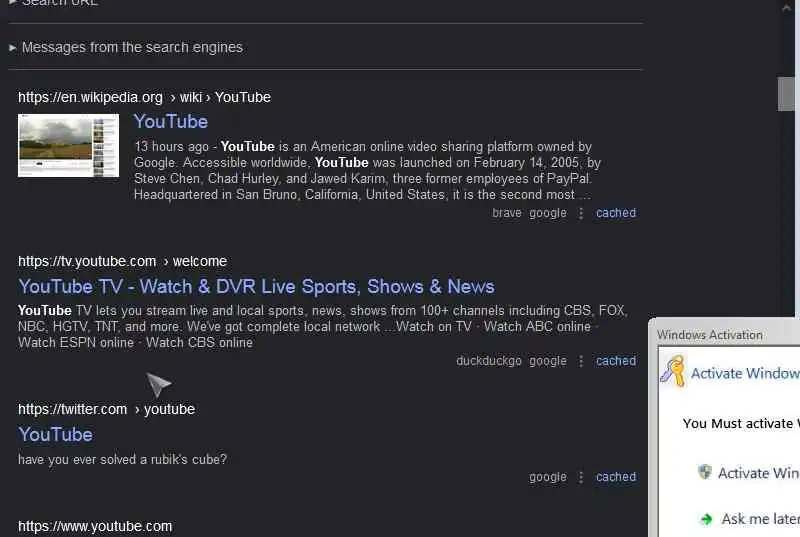Open the www.youtube.com result URL
This screenshot has width=800, height=537.
tap(95, 526)
